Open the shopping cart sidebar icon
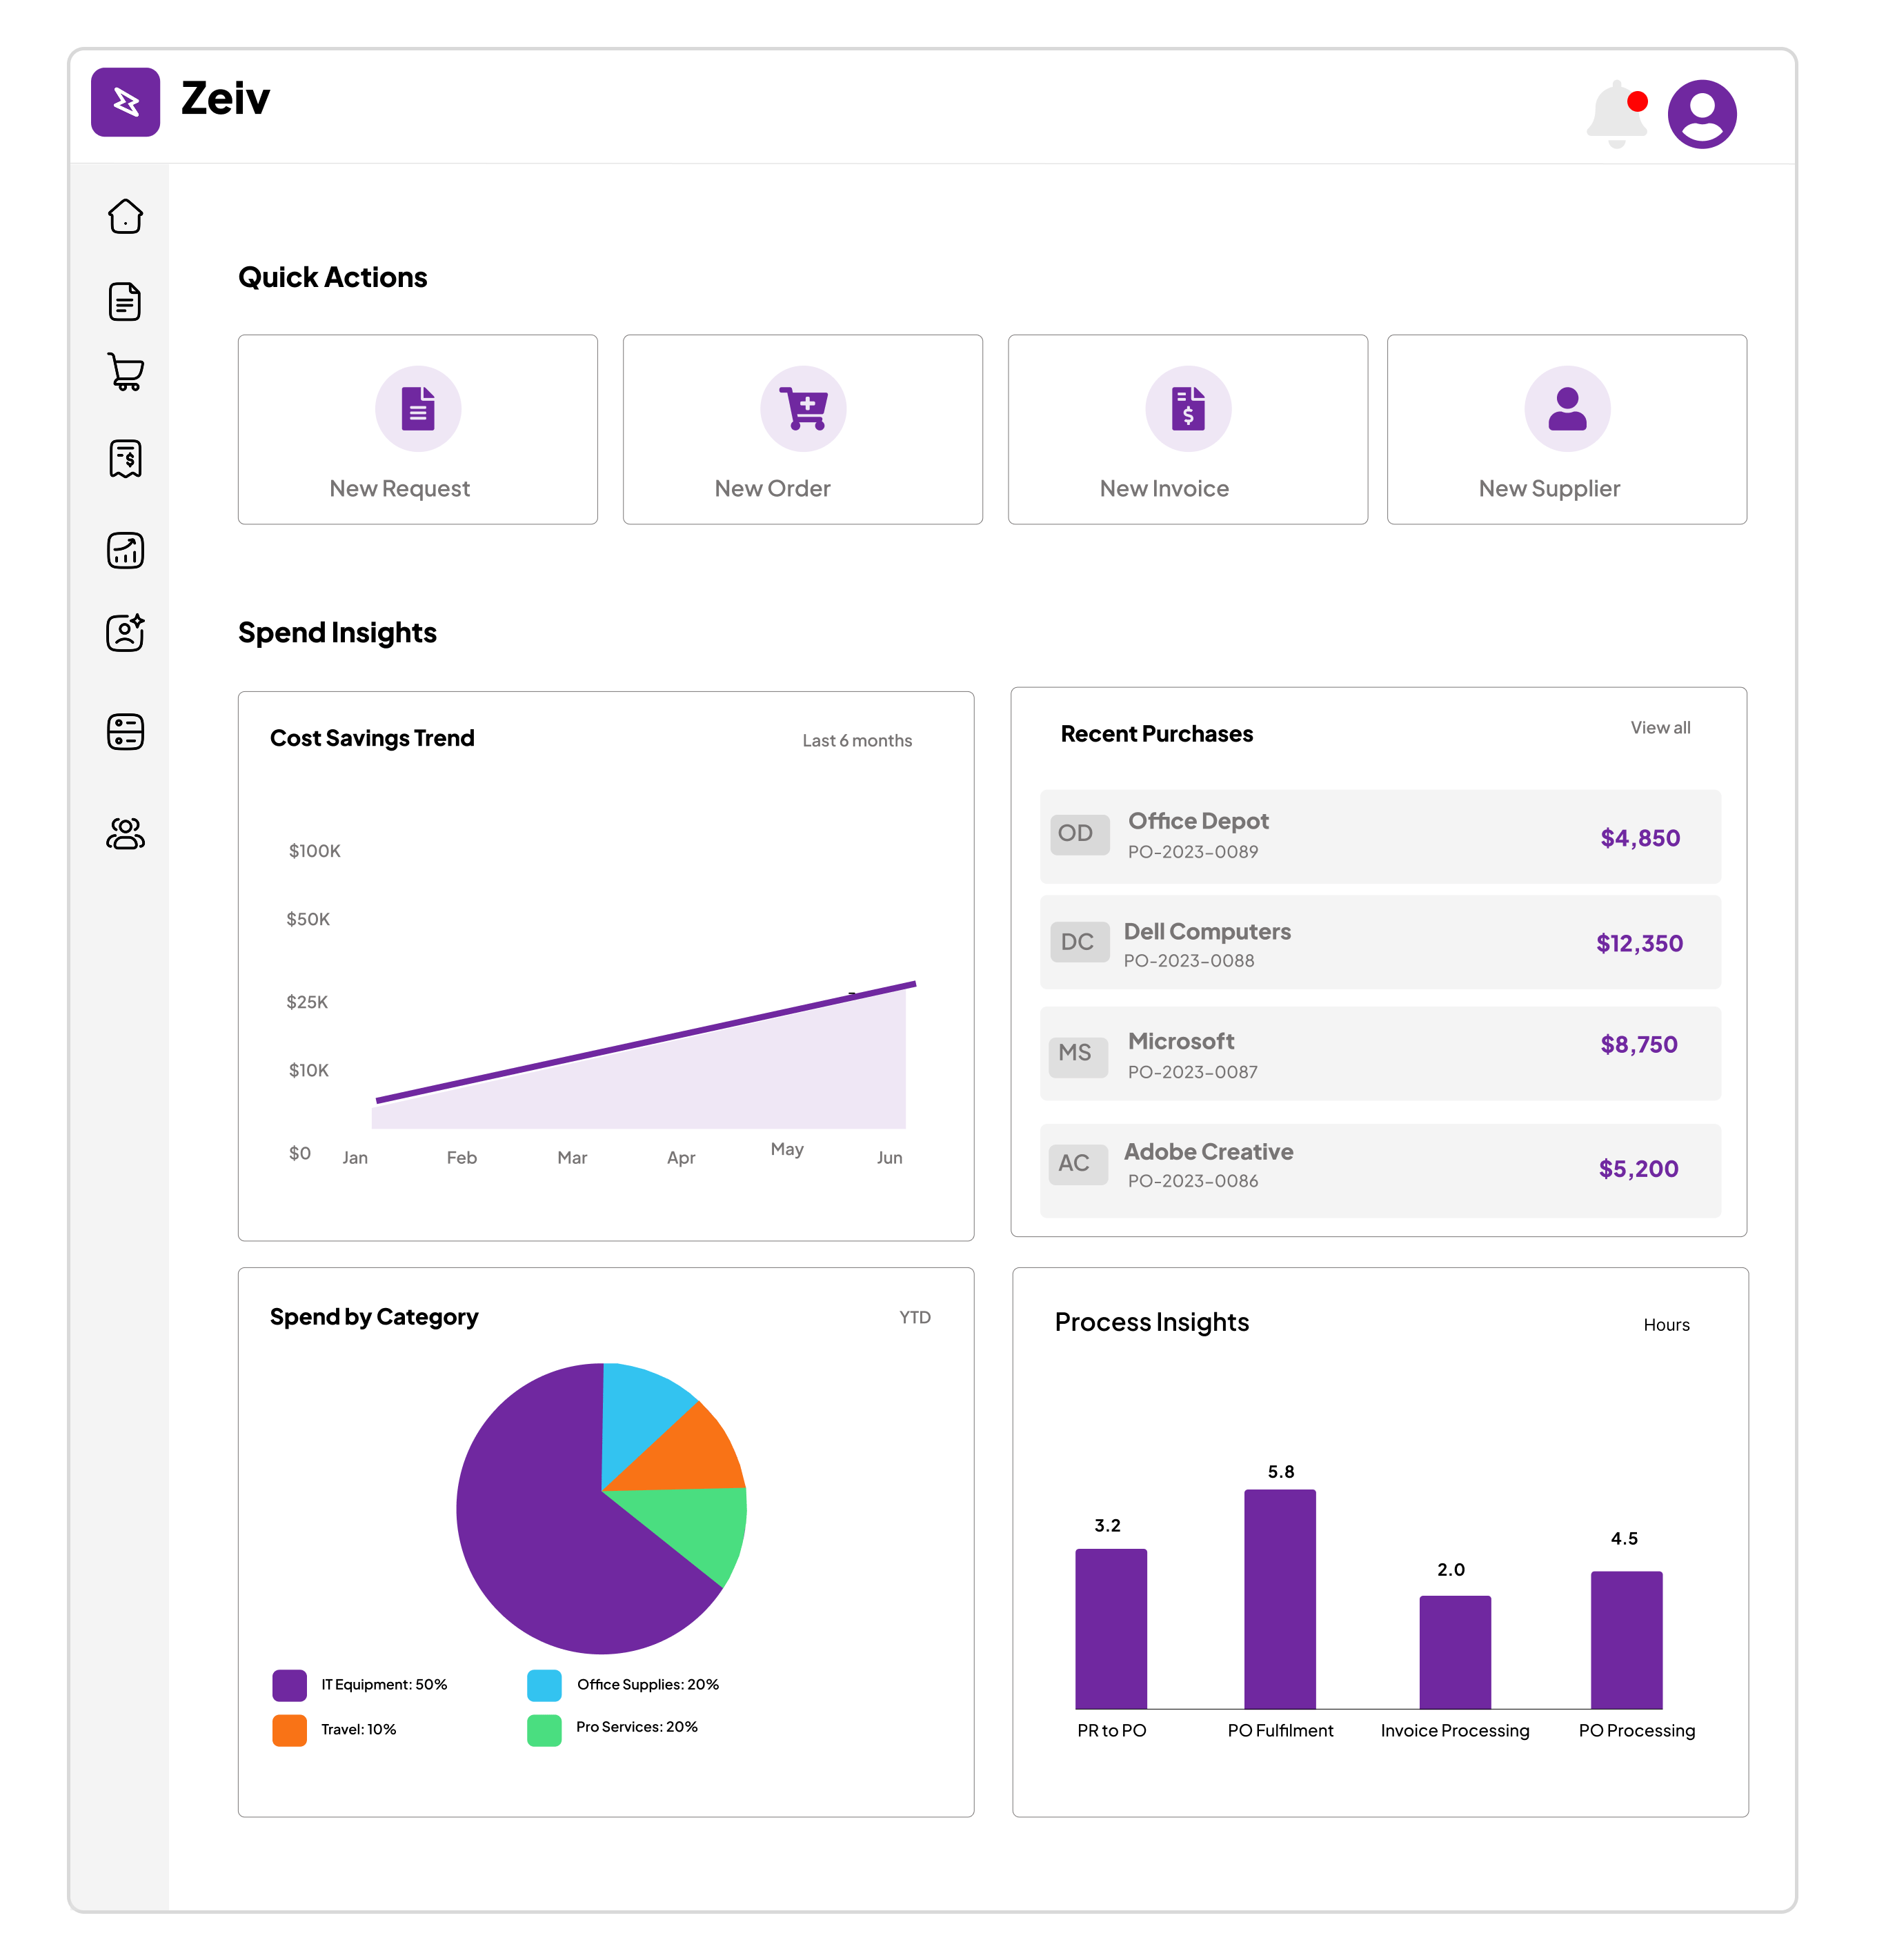The image size is (1886, 1960). point(125,372)
